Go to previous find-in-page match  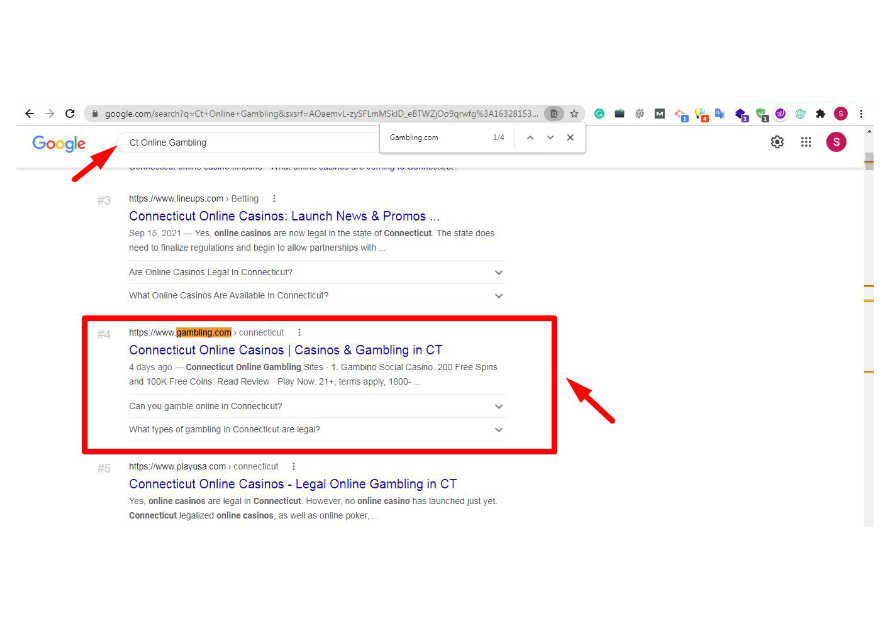tap(530, 138)
